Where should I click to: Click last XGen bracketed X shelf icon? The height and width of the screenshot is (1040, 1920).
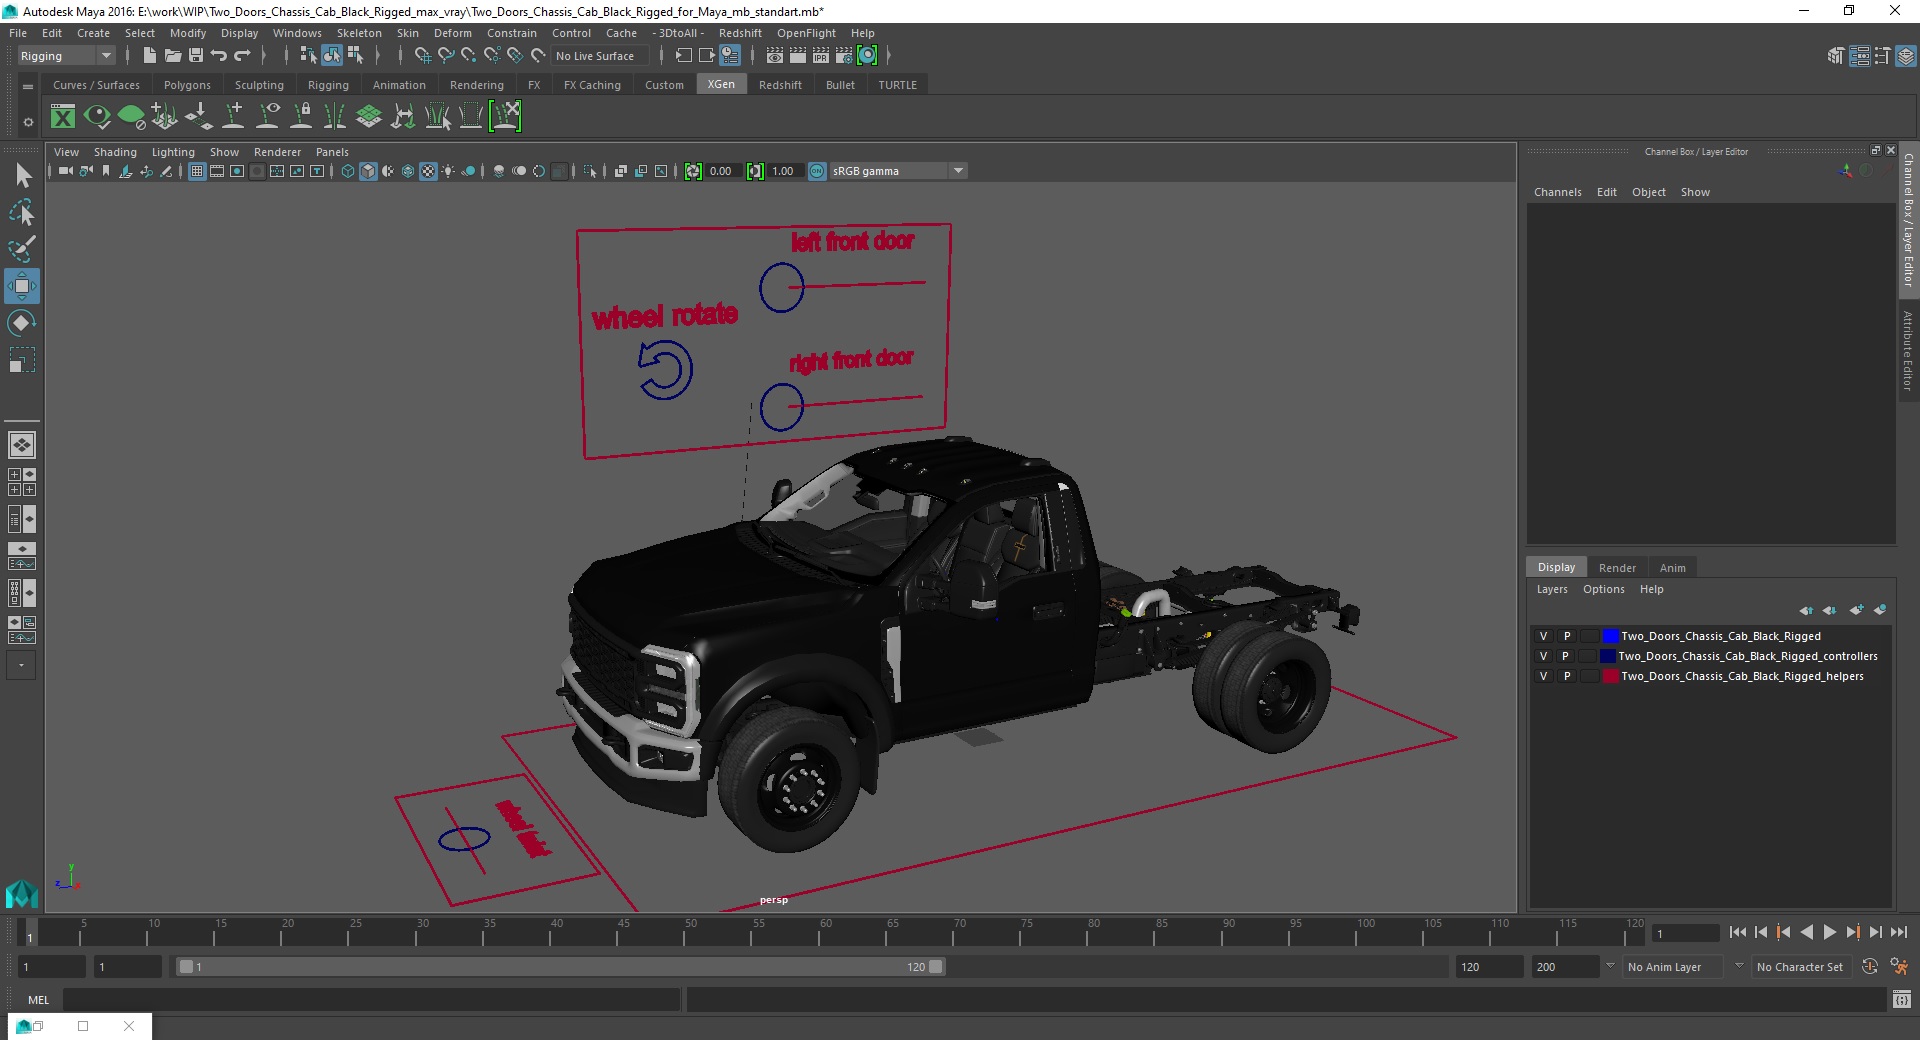coord(506,117)
